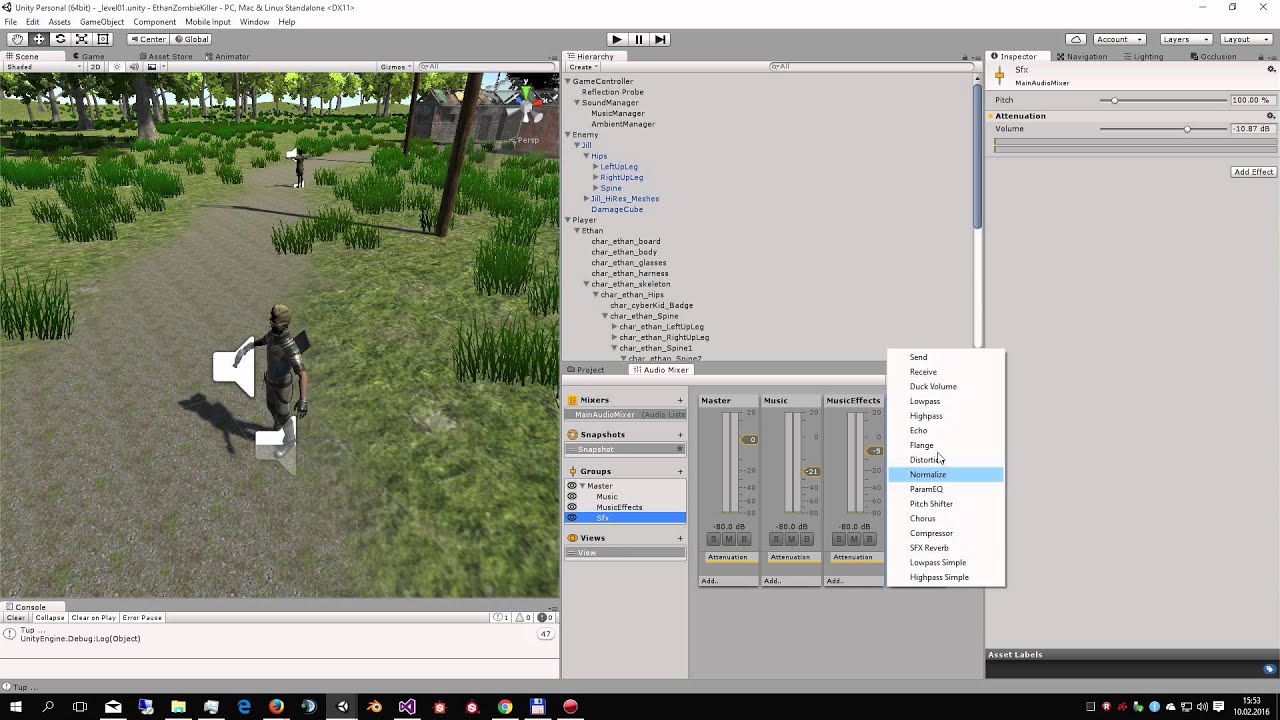Open the Layers dropdown

[x=1186, y=39]
